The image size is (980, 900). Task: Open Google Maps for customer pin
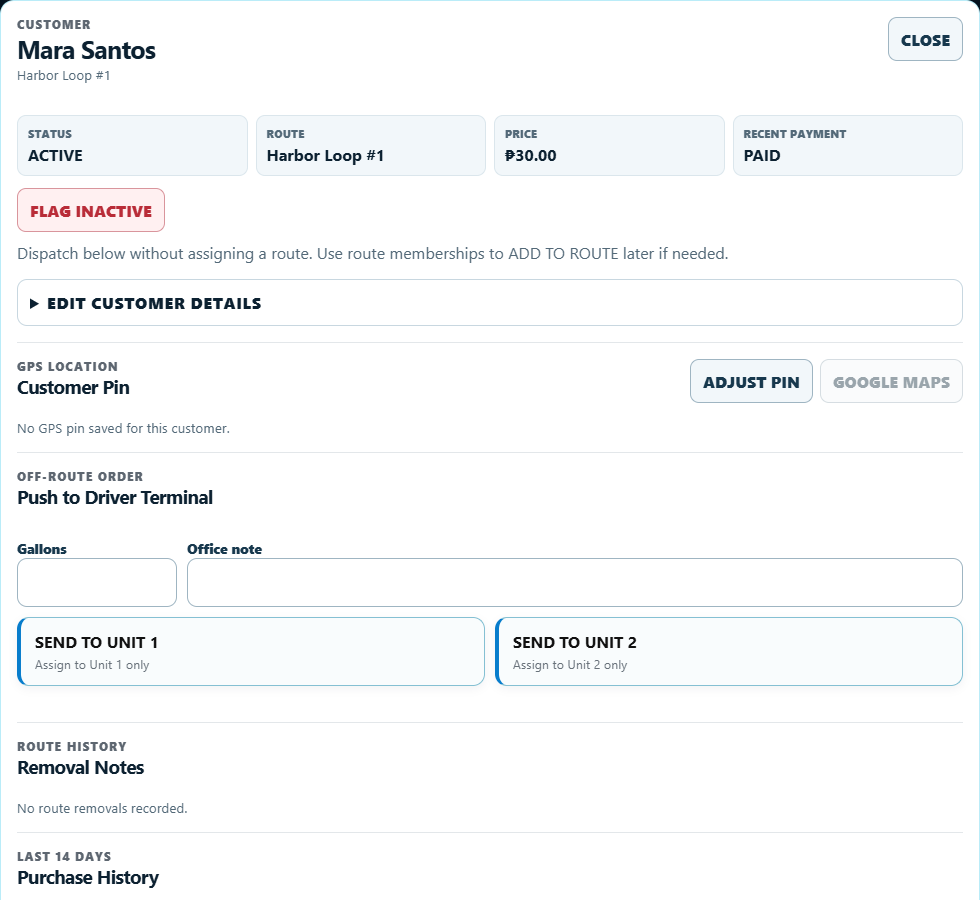[x=891, y=381]
